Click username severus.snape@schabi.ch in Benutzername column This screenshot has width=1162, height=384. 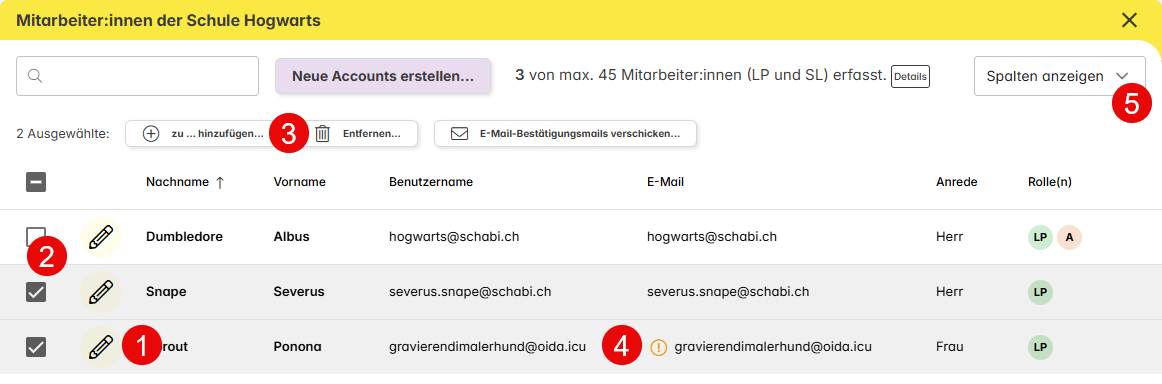tap(470, 292)
